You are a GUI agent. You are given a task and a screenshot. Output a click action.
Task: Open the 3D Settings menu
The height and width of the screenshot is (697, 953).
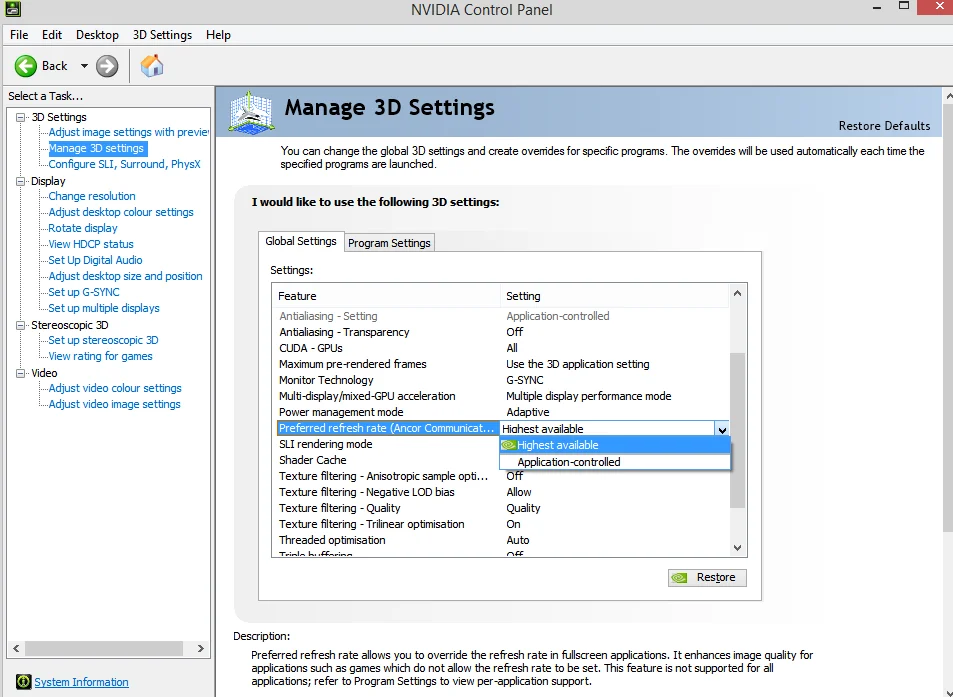click(x=162, y=35)
